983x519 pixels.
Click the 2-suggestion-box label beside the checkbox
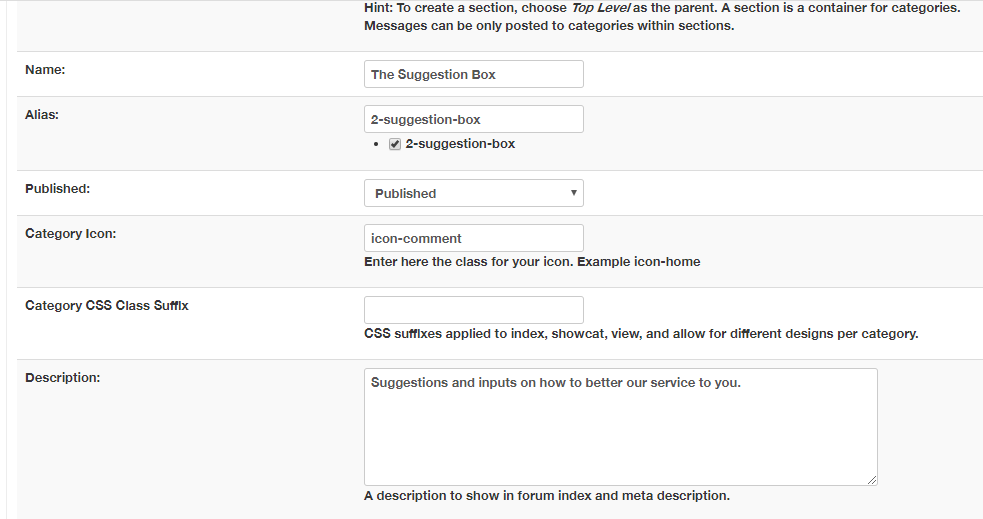point(460,144)
